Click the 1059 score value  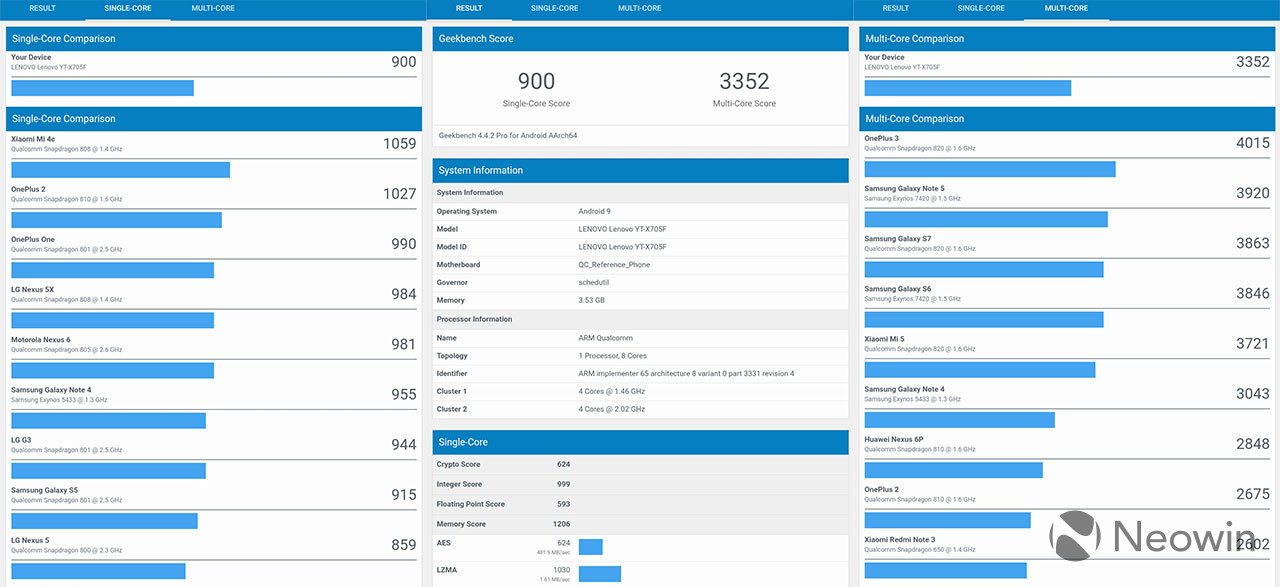pos(399,143)
